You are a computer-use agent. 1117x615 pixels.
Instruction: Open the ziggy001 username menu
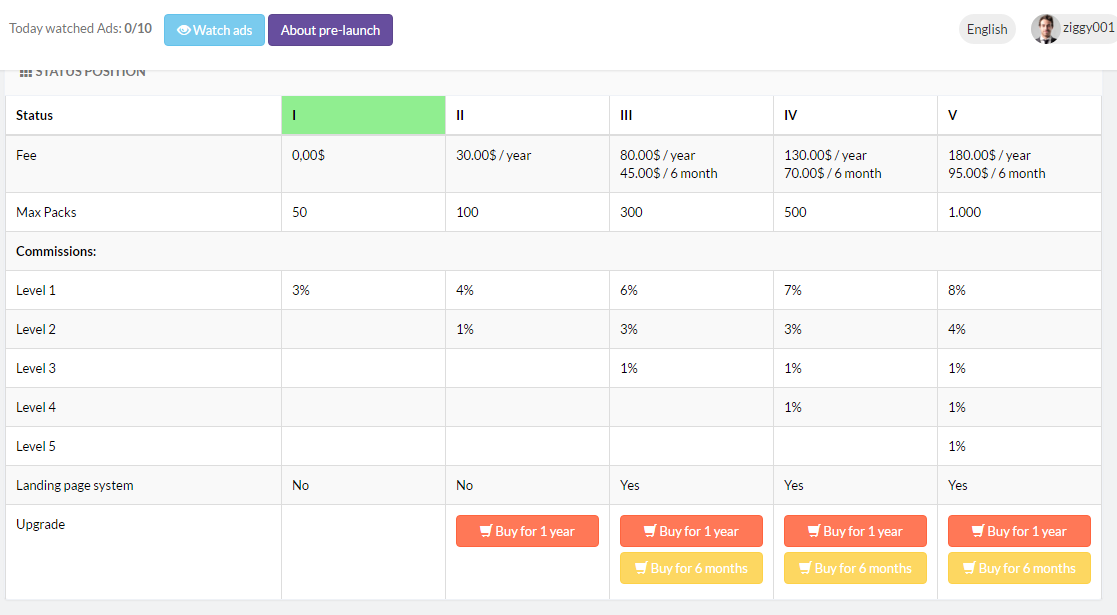tap(1089, 28)
